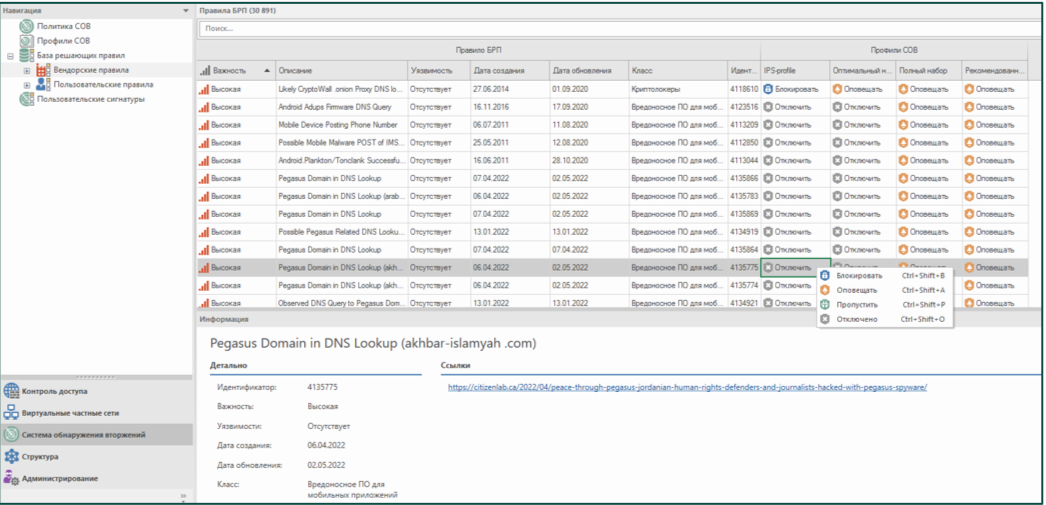Sort by Дата обновления column header
Viewport: 1046px width, 505px height.
[588, 70]
